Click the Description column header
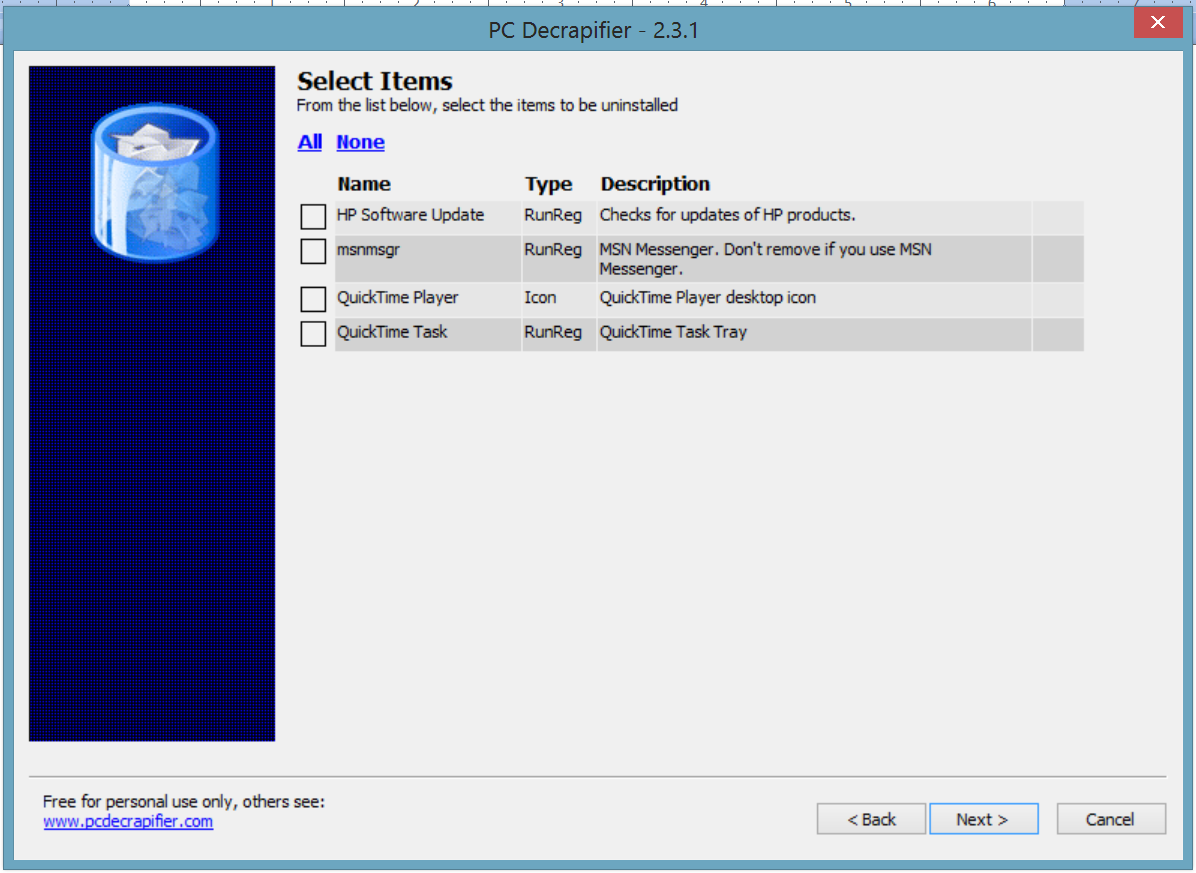 click(x=655, y=185)
